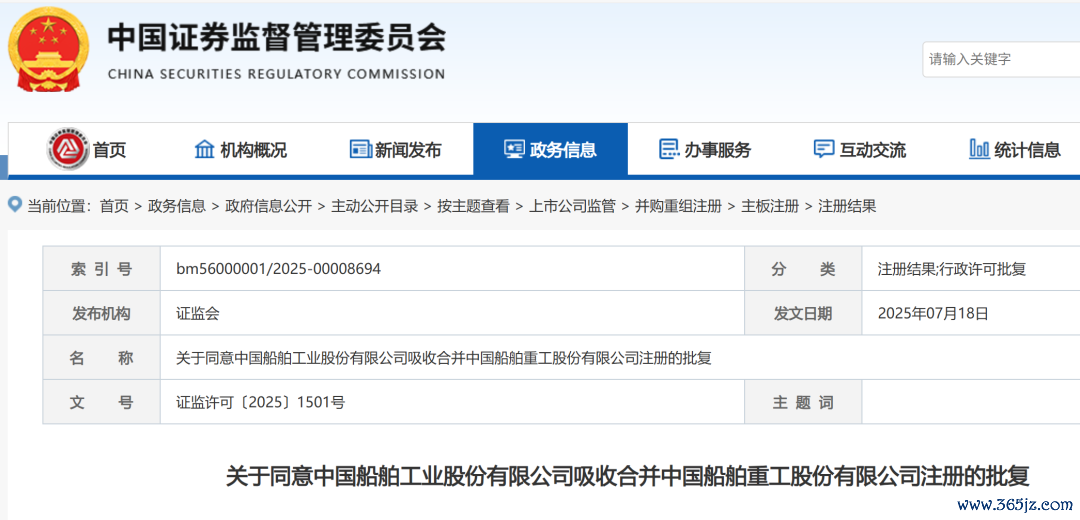The image size is (1080, 520).
Task: Go to 按主题查看 in the breadcrumb
Action: click(473, 205)
